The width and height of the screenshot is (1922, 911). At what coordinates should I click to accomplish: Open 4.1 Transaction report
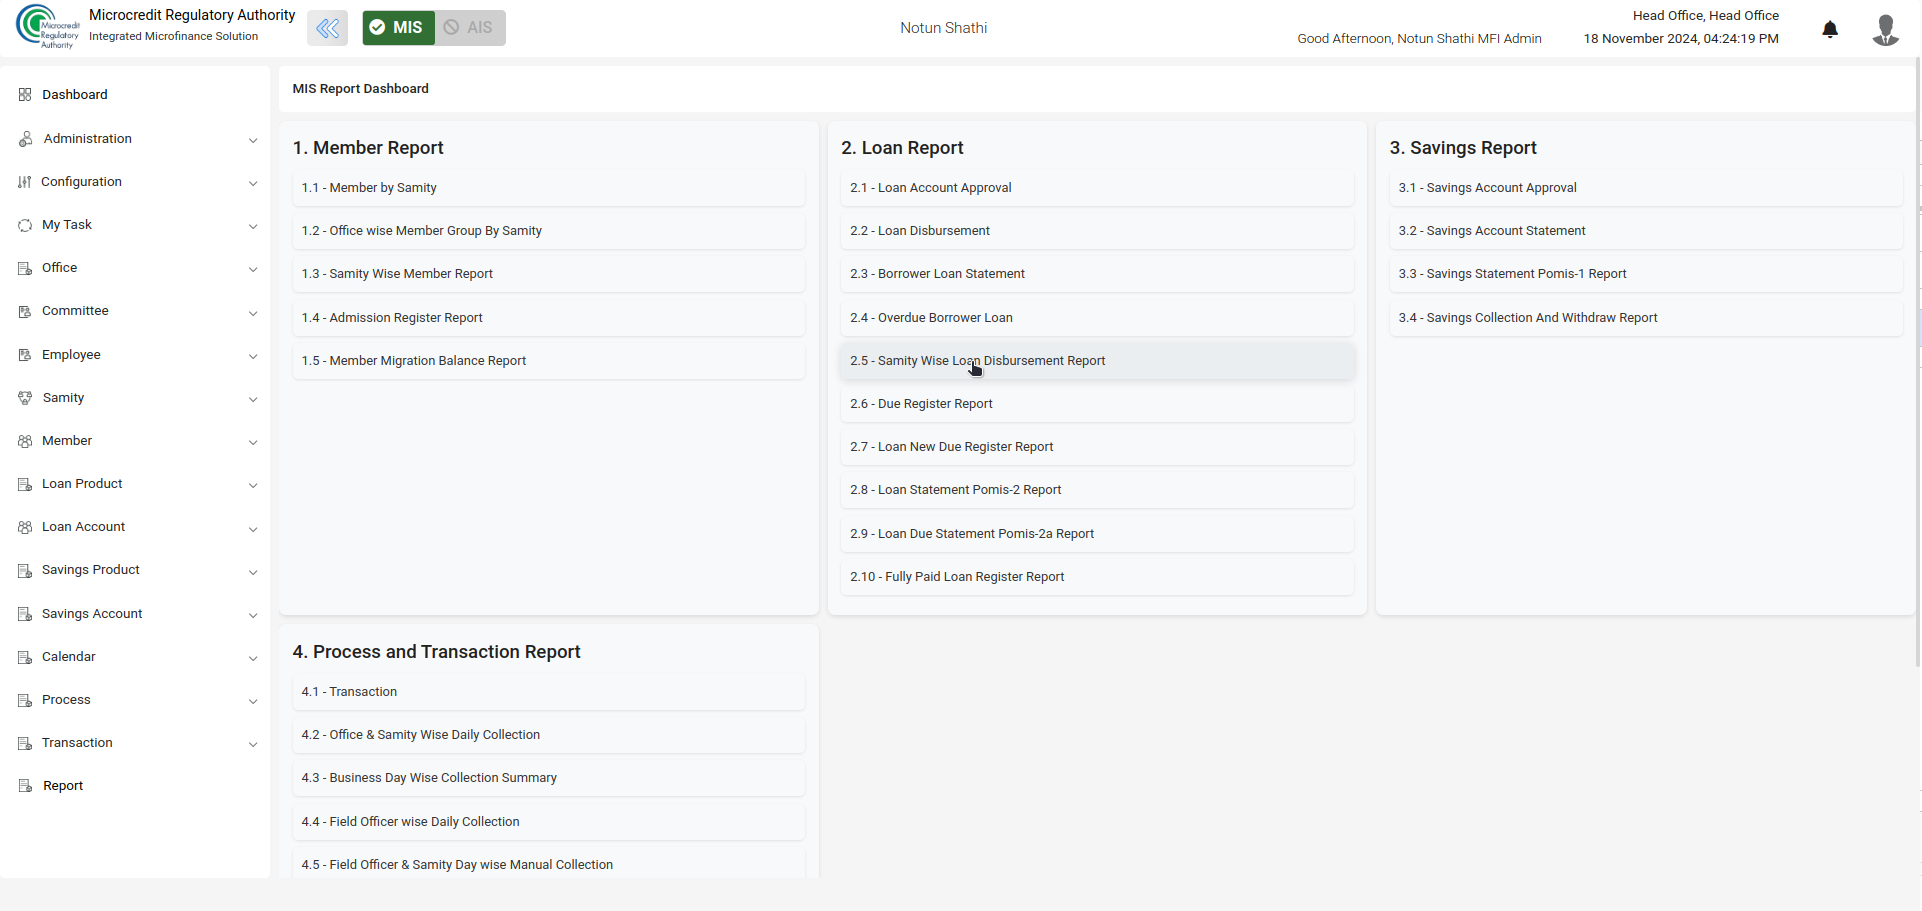tap(548, 692)
